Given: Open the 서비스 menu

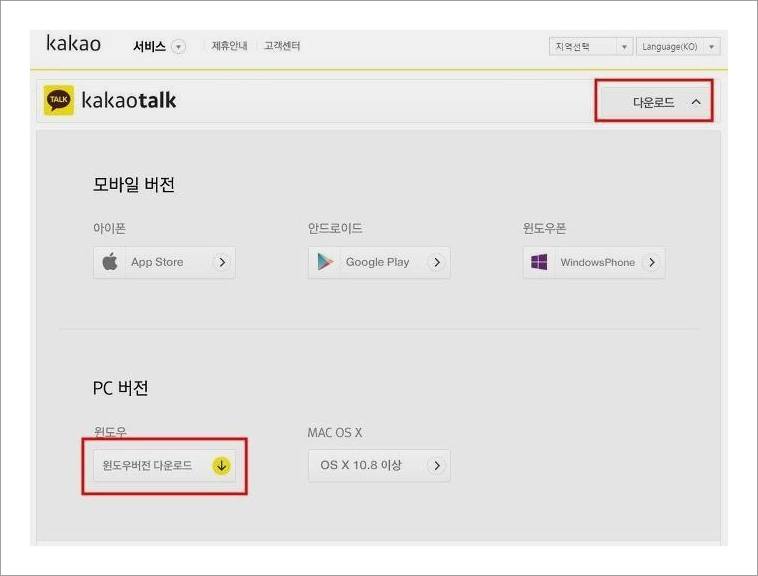Looking at the screenshot, I should pyautogui.click(x=149, y=46).
